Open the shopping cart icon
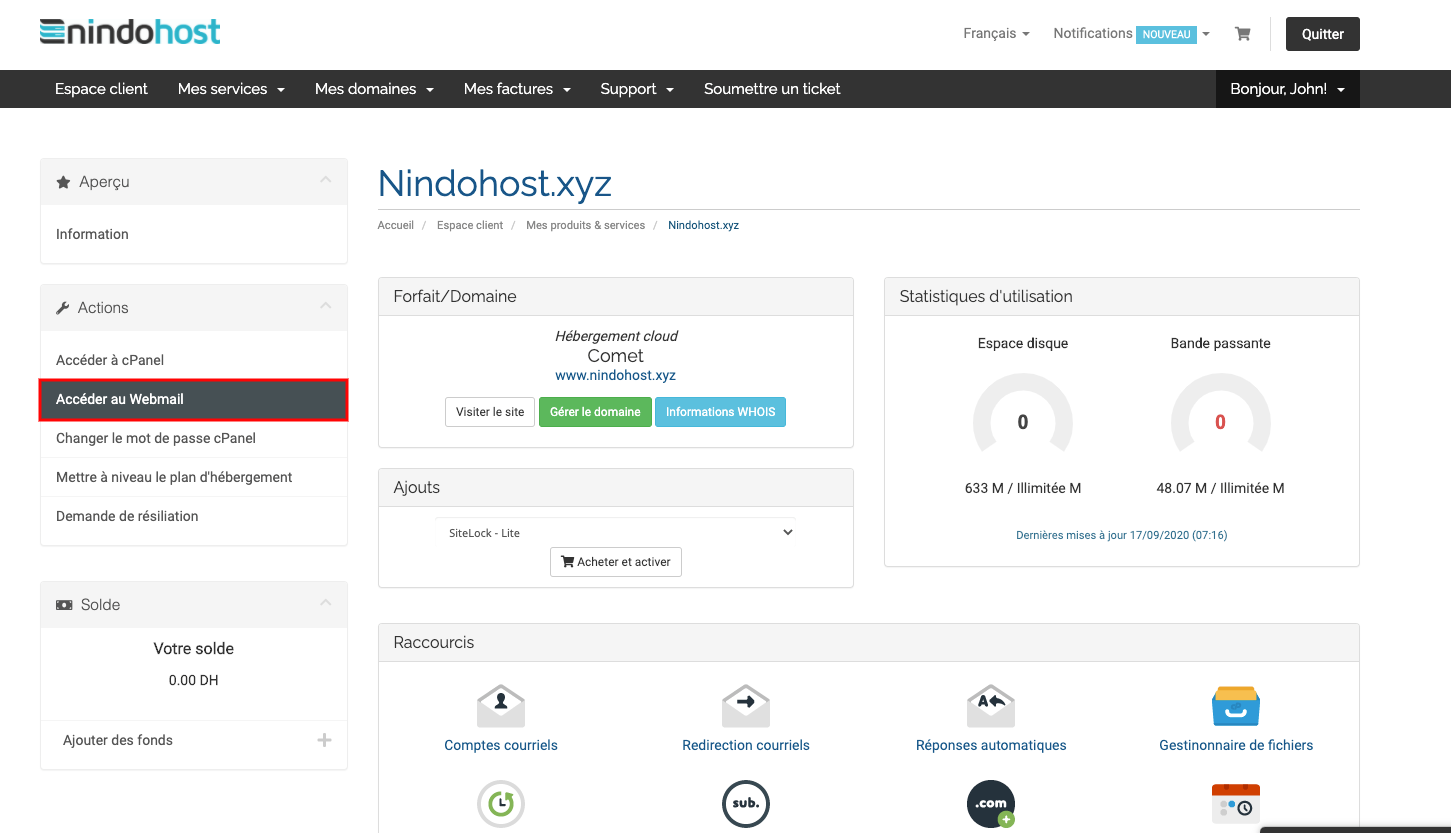The height and width of the screenshot is (833, 1451). point(1243,34)
